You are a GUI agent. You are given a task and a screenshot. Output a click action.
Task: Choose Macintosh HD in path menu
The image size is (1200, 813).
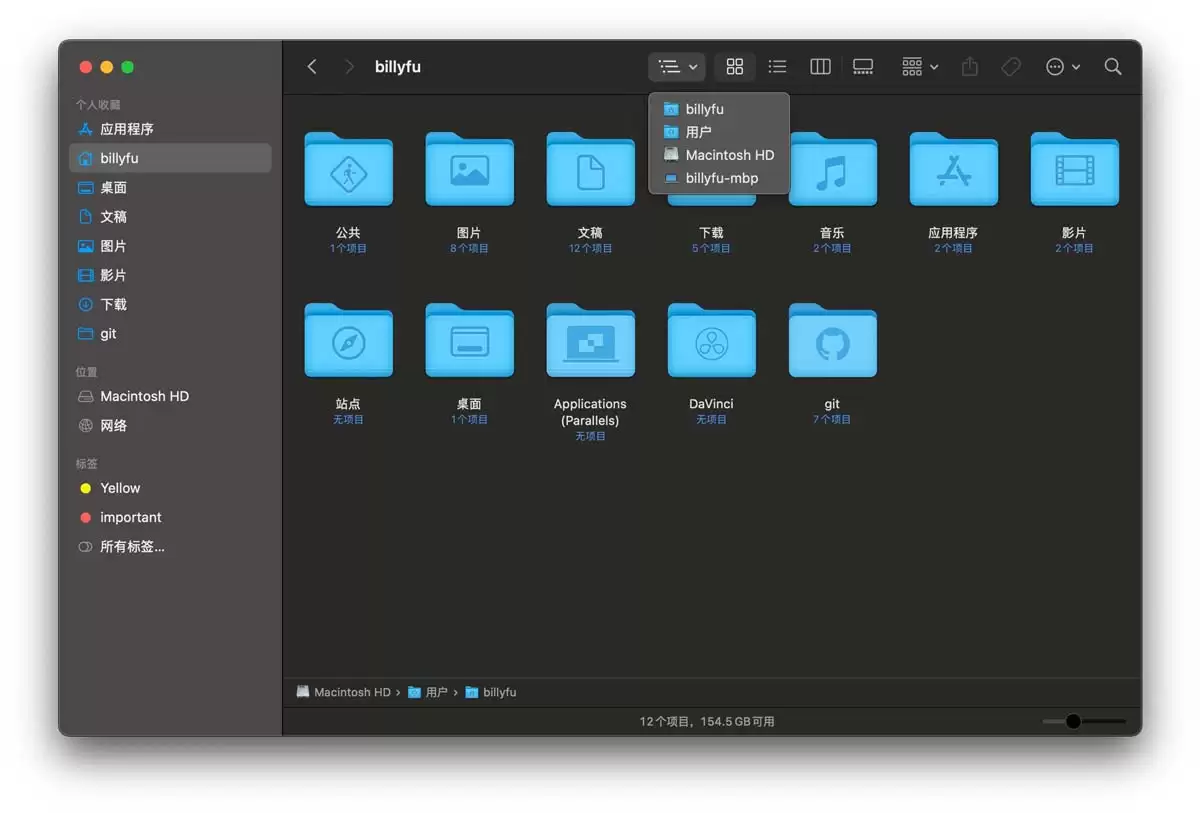[x=719, y=155]
